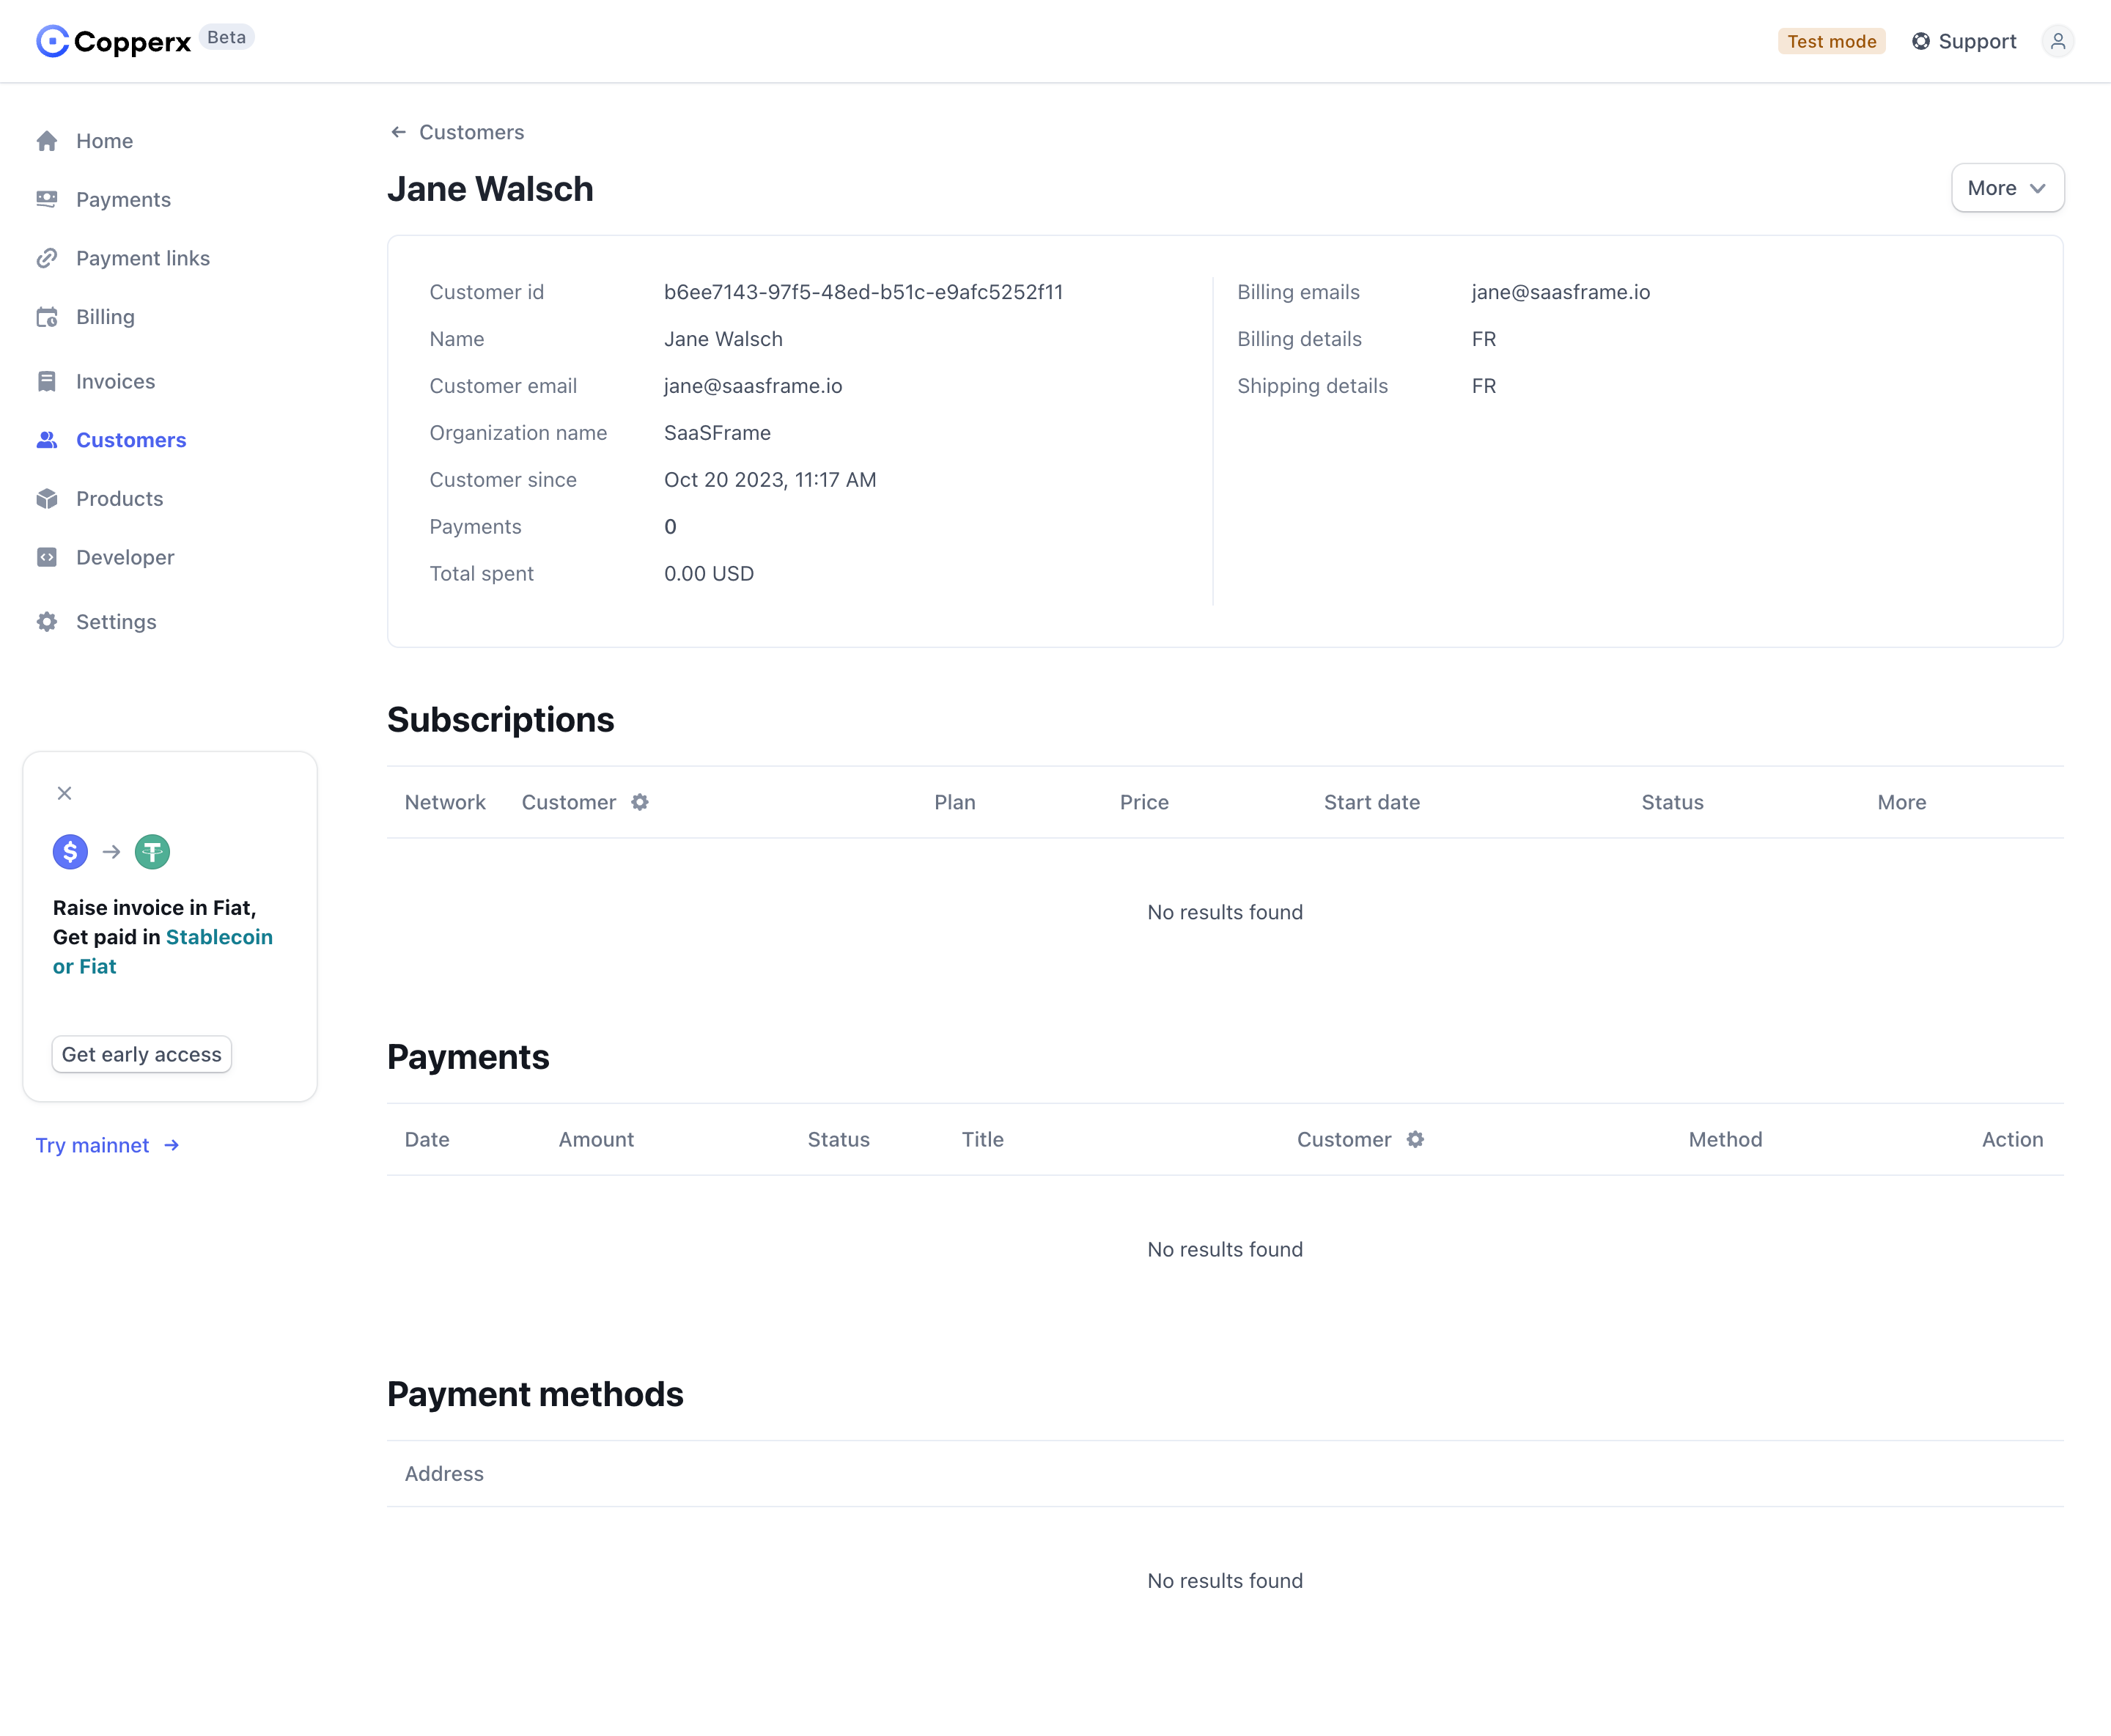Open Customer column gear in Payments table
The image size is (2111, 1736).
(1415, 1139)
